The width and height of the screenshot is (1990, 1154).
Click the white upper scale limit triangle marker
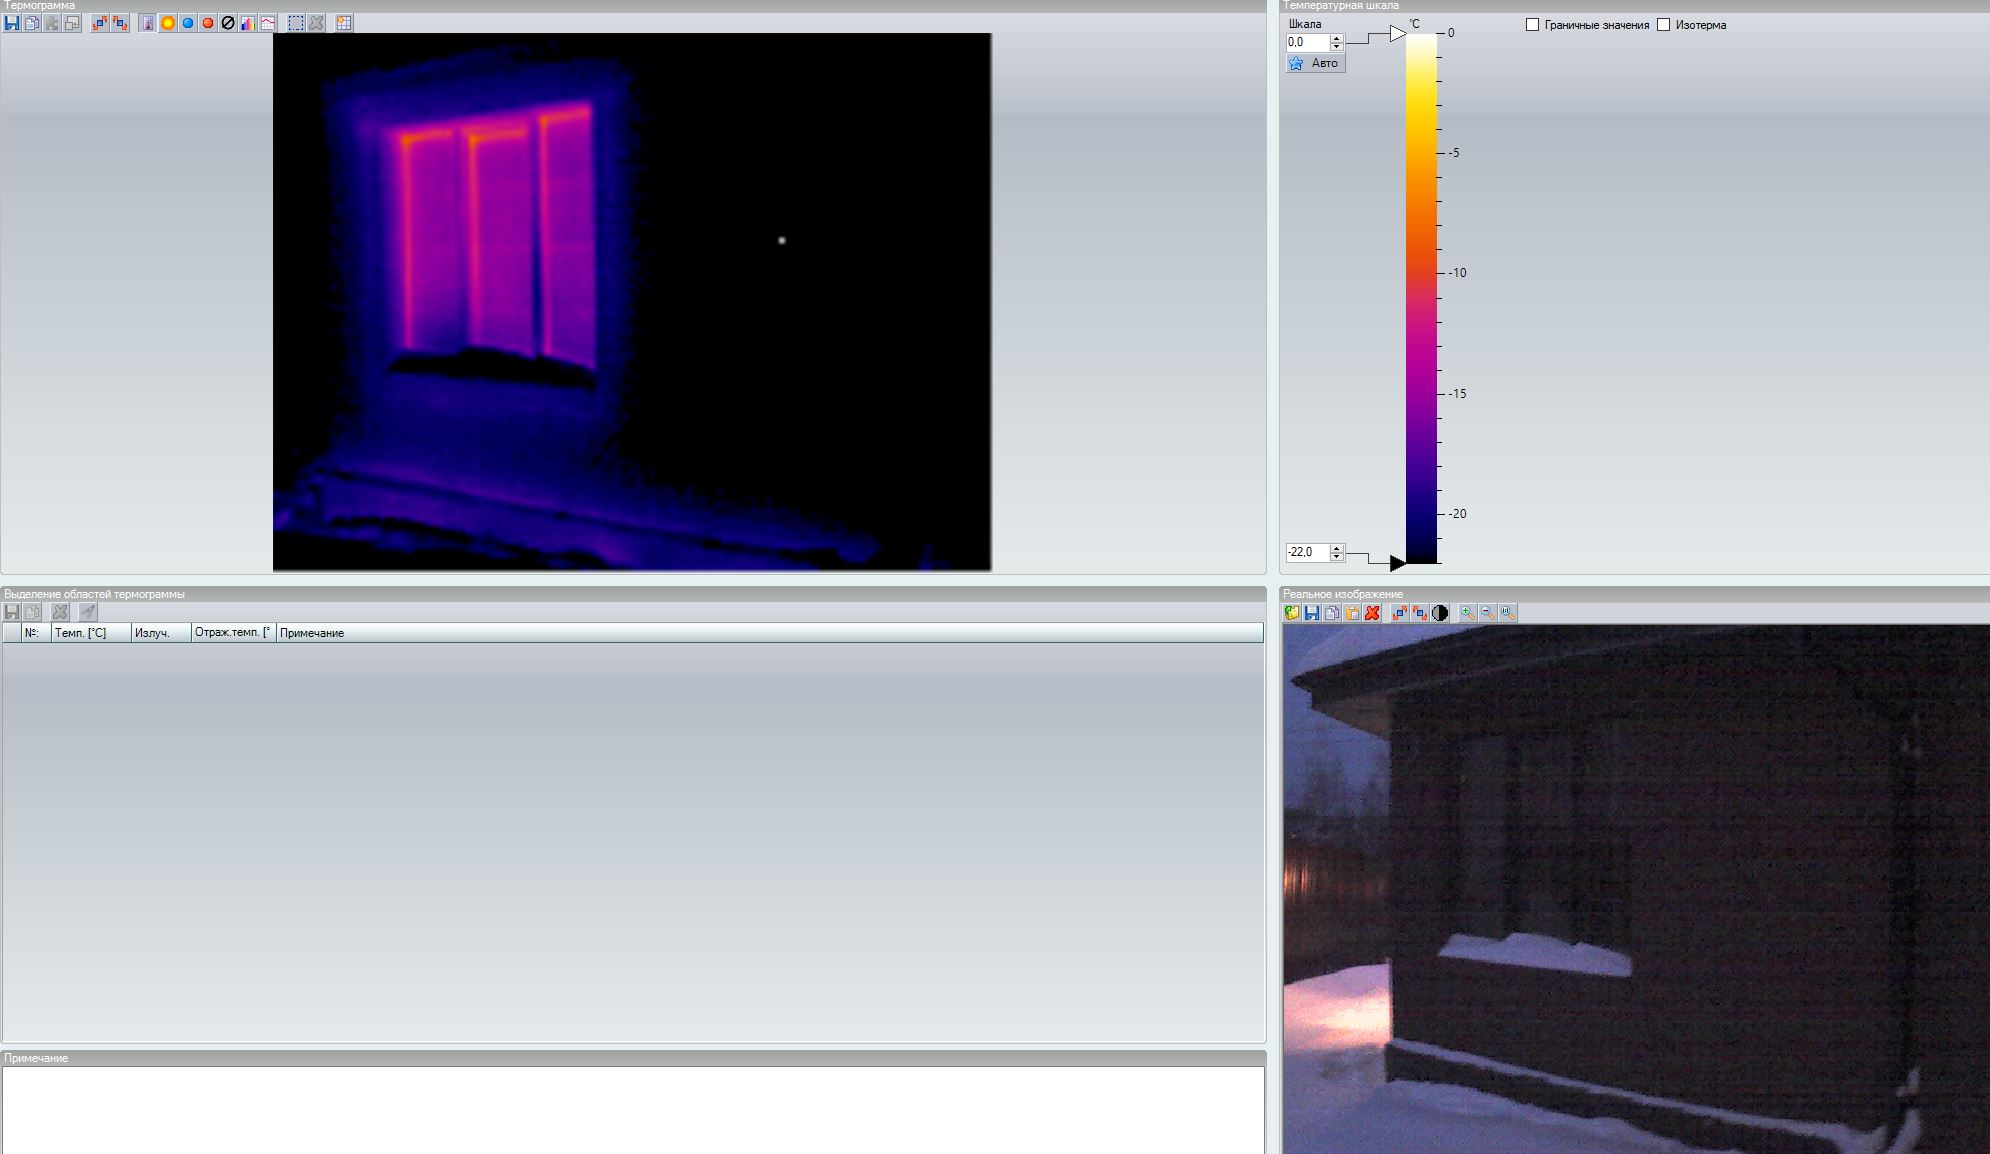tap(1397, 34)
